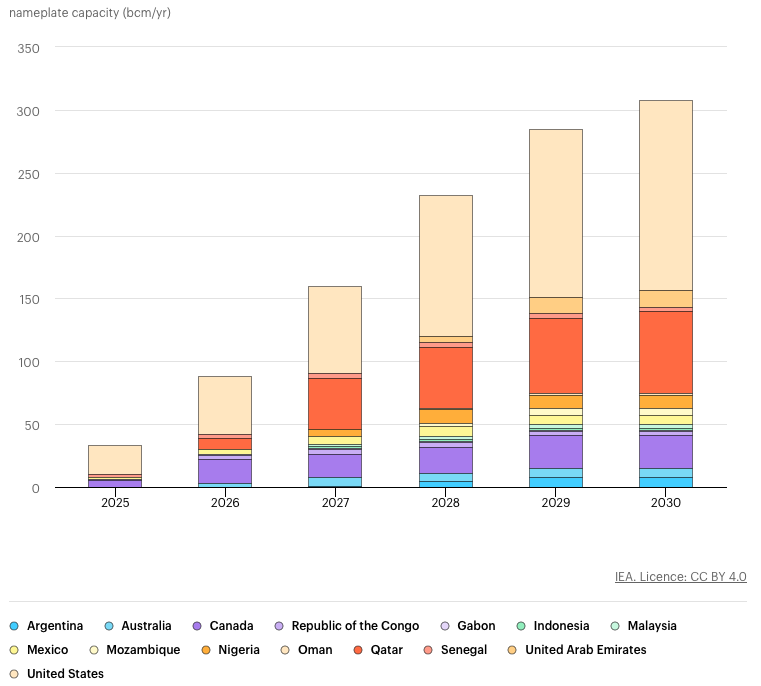Click the United States segment in 2030 bar
Viewport: 761px width, 686px height.
pyautogui.click(x=666, y=196)
